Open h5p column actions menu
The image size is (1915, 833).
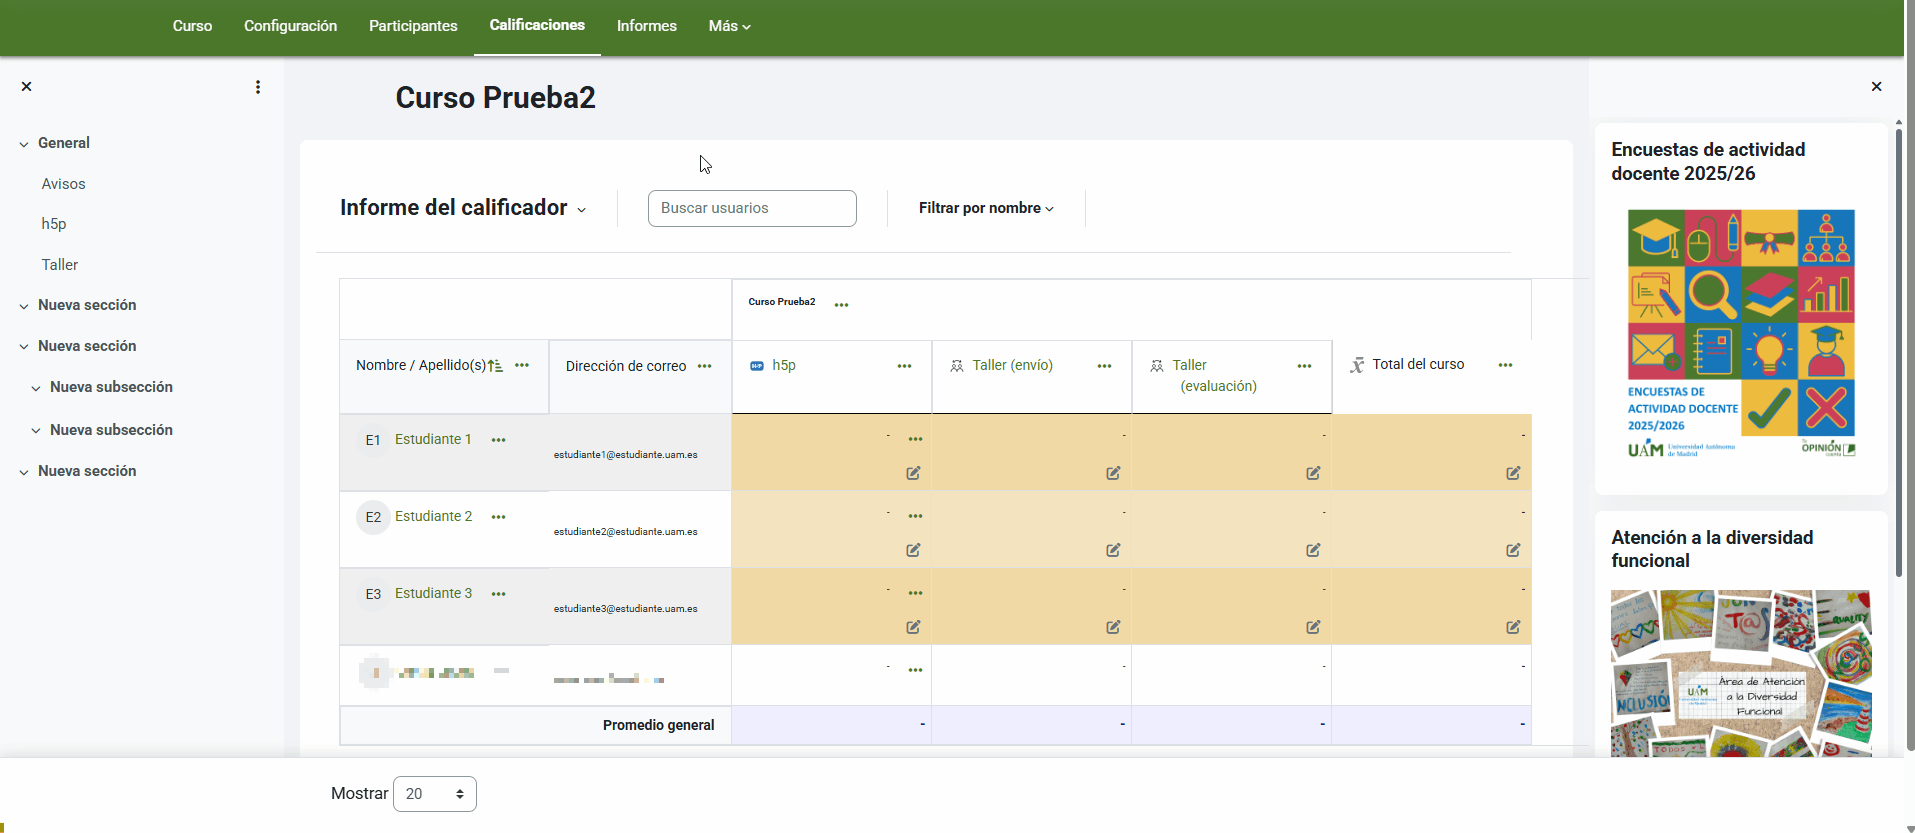[x=905, y=366]
